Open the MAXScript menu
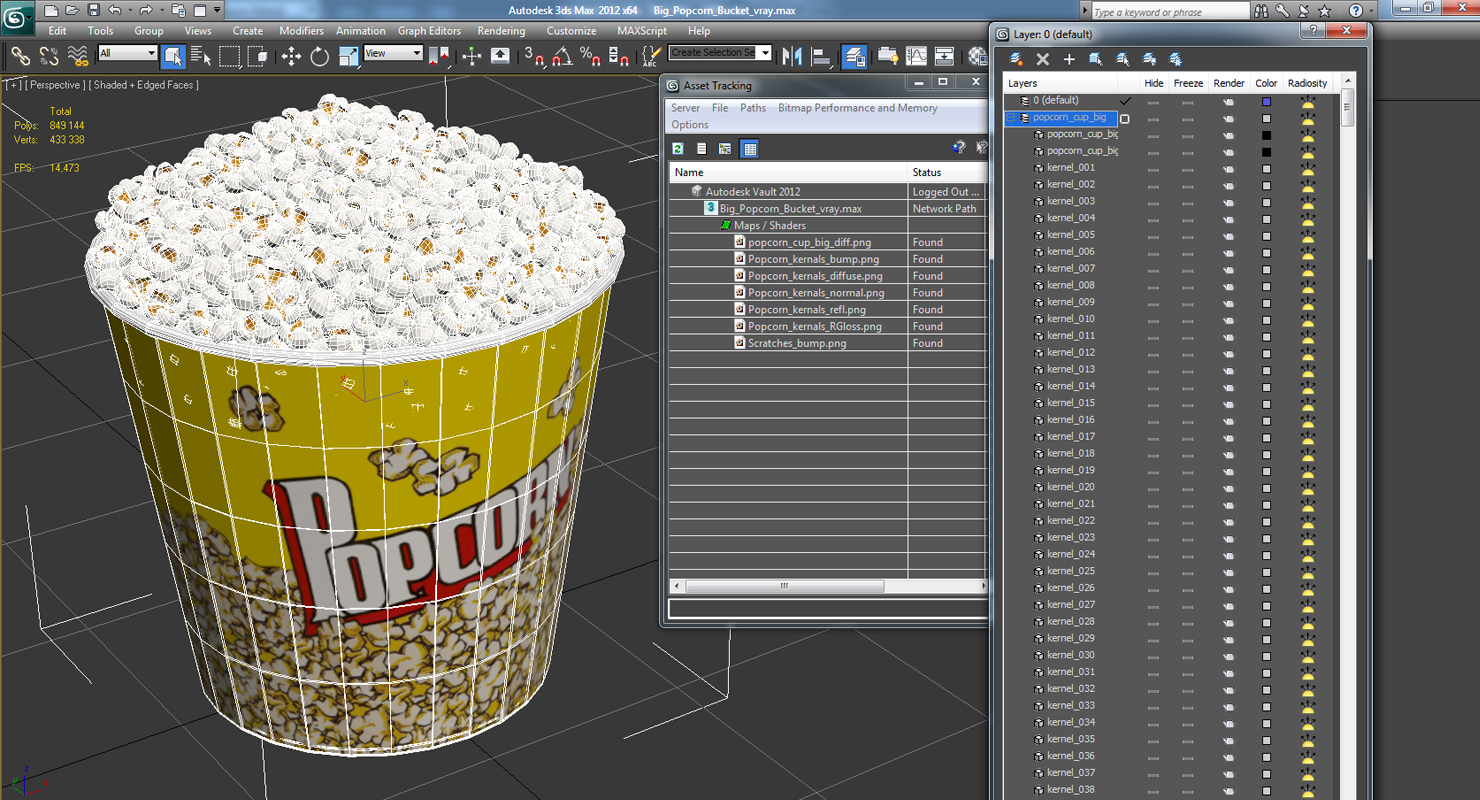The image size is (1480, 800). 642,31
